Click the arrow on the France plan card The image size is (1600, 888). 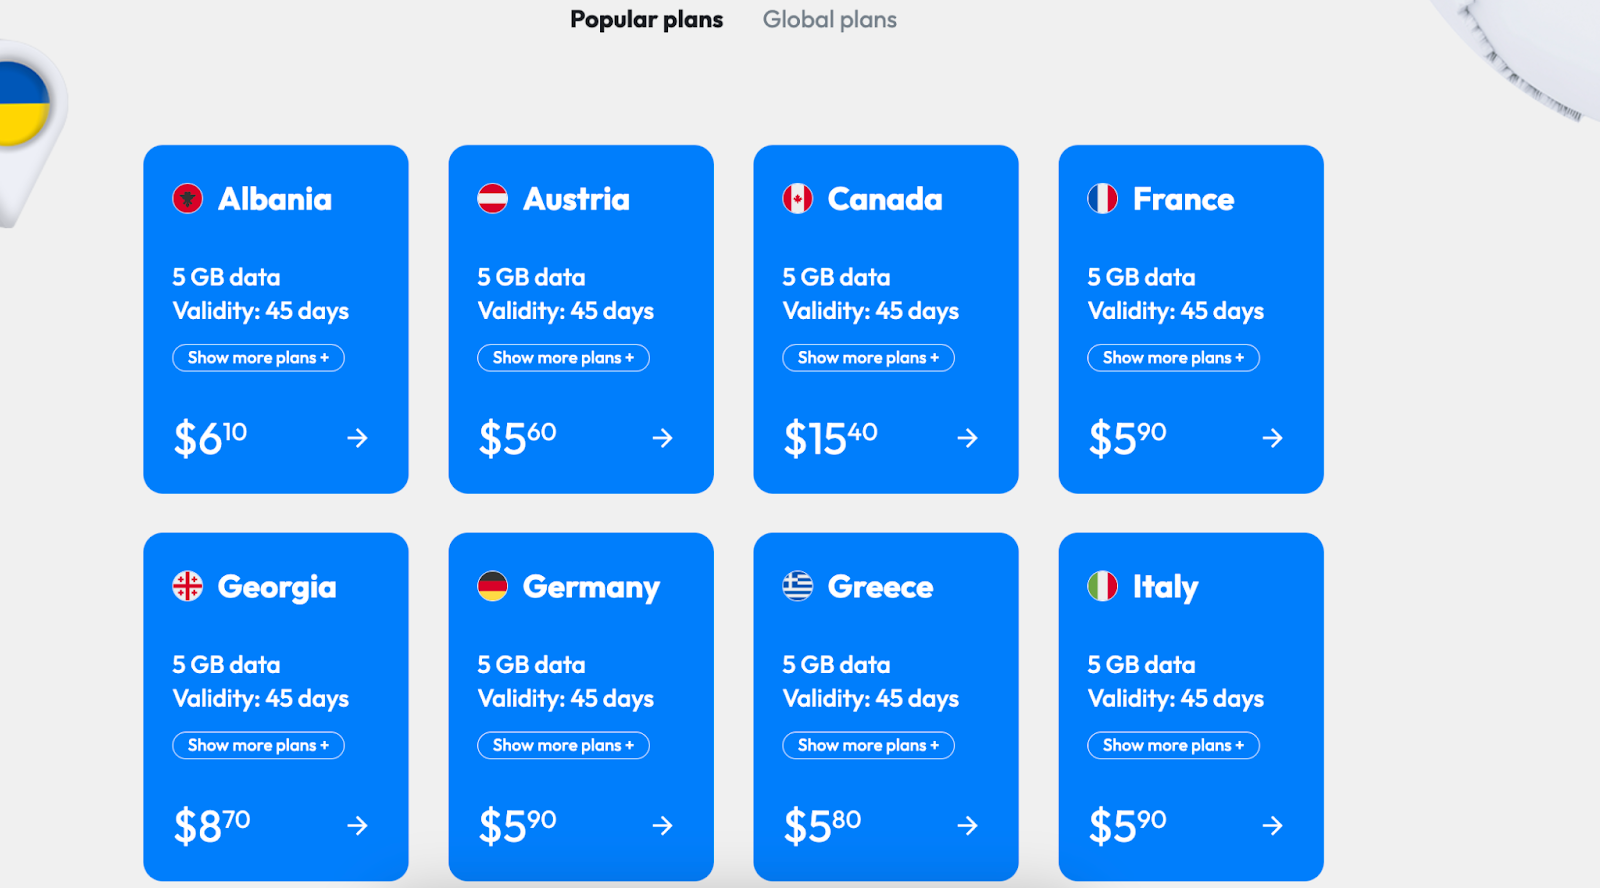point(1272,438)
